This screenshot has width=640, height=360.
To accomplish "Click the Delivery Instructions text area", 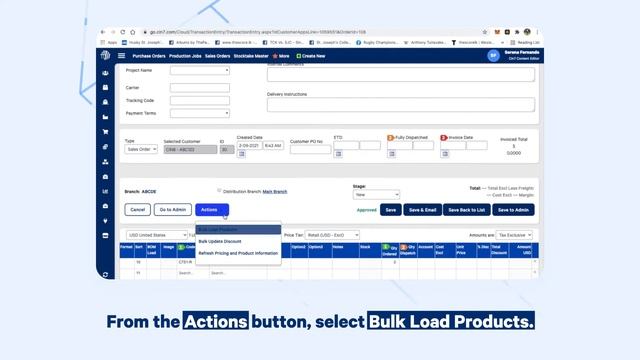I will [x=401, y=104].
